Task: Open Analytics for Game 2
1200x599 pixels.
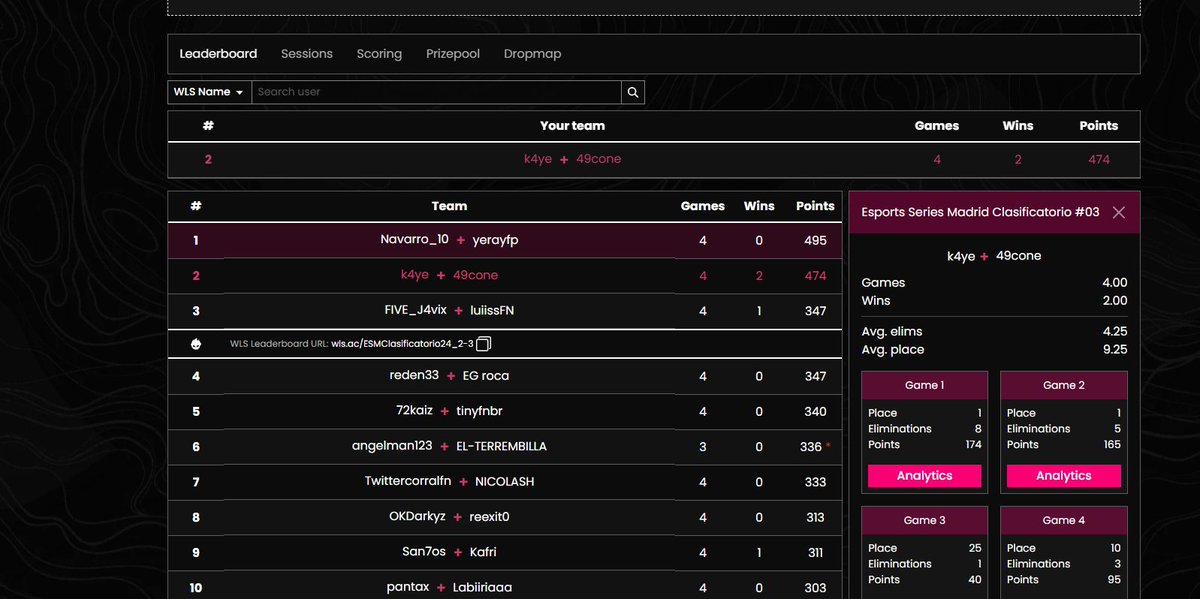Action: (x=1064, y=476)
